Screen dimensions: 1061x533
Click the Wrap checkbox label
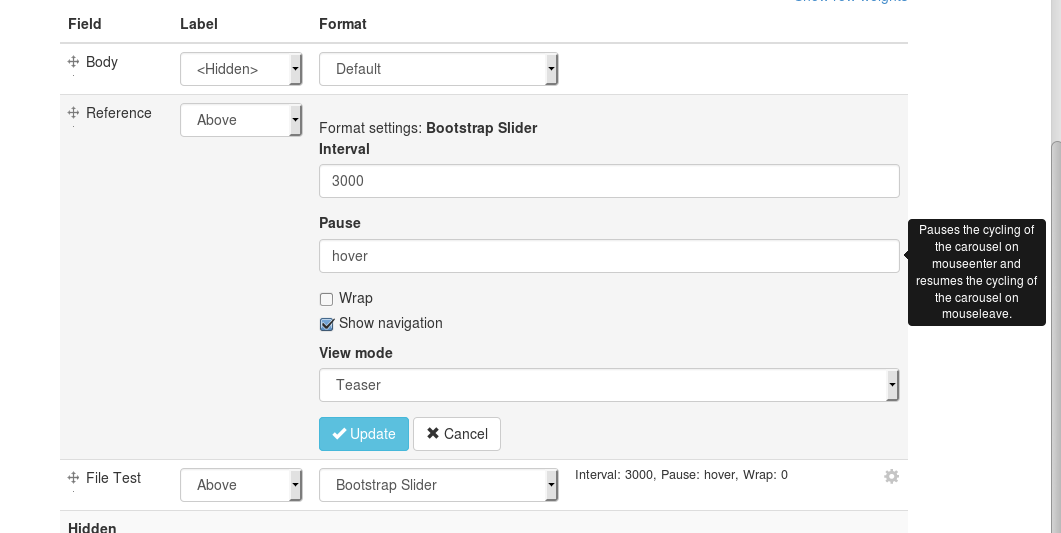[355, 298]
